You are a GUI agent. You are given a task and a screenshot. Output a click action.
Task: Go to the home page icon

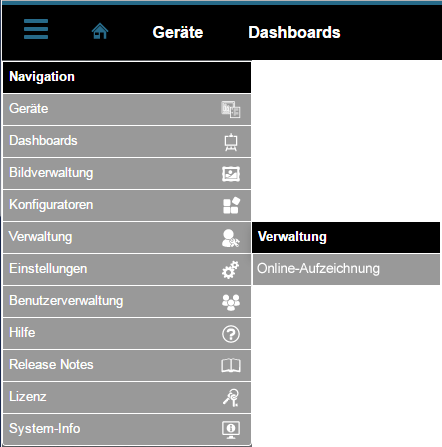100,31
